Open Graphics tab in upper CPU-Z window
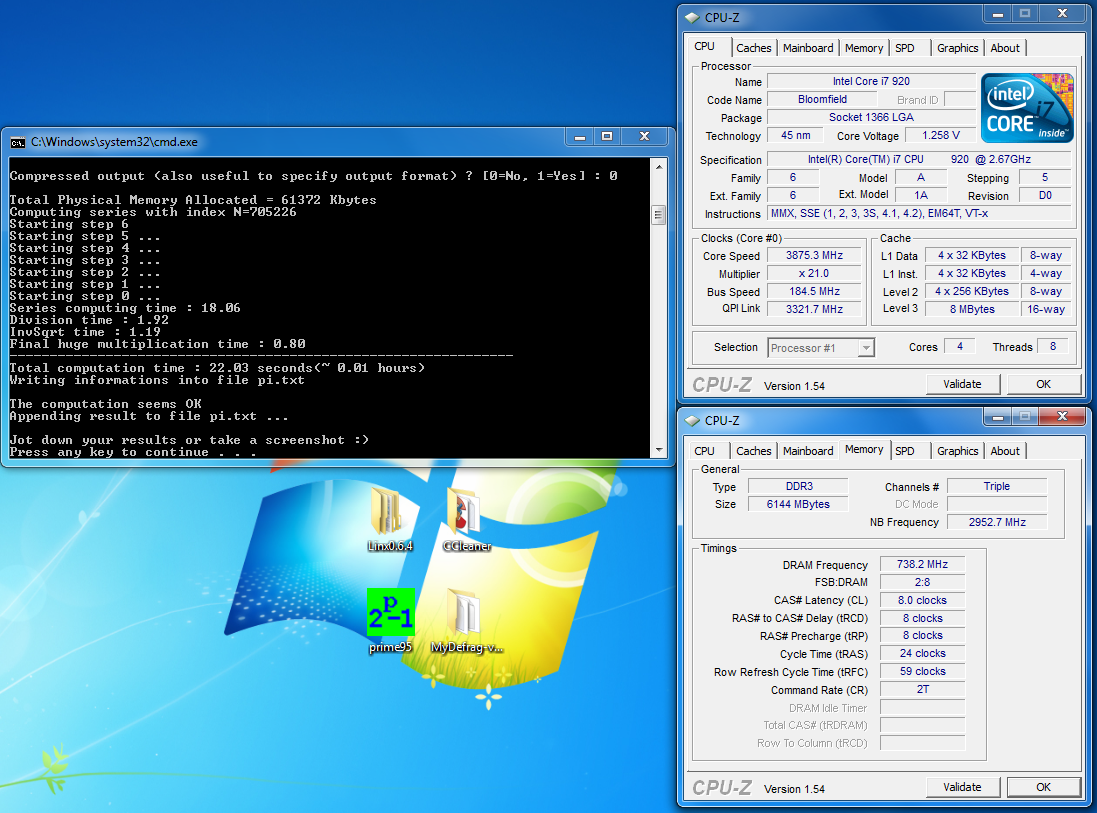 point(958,48)
